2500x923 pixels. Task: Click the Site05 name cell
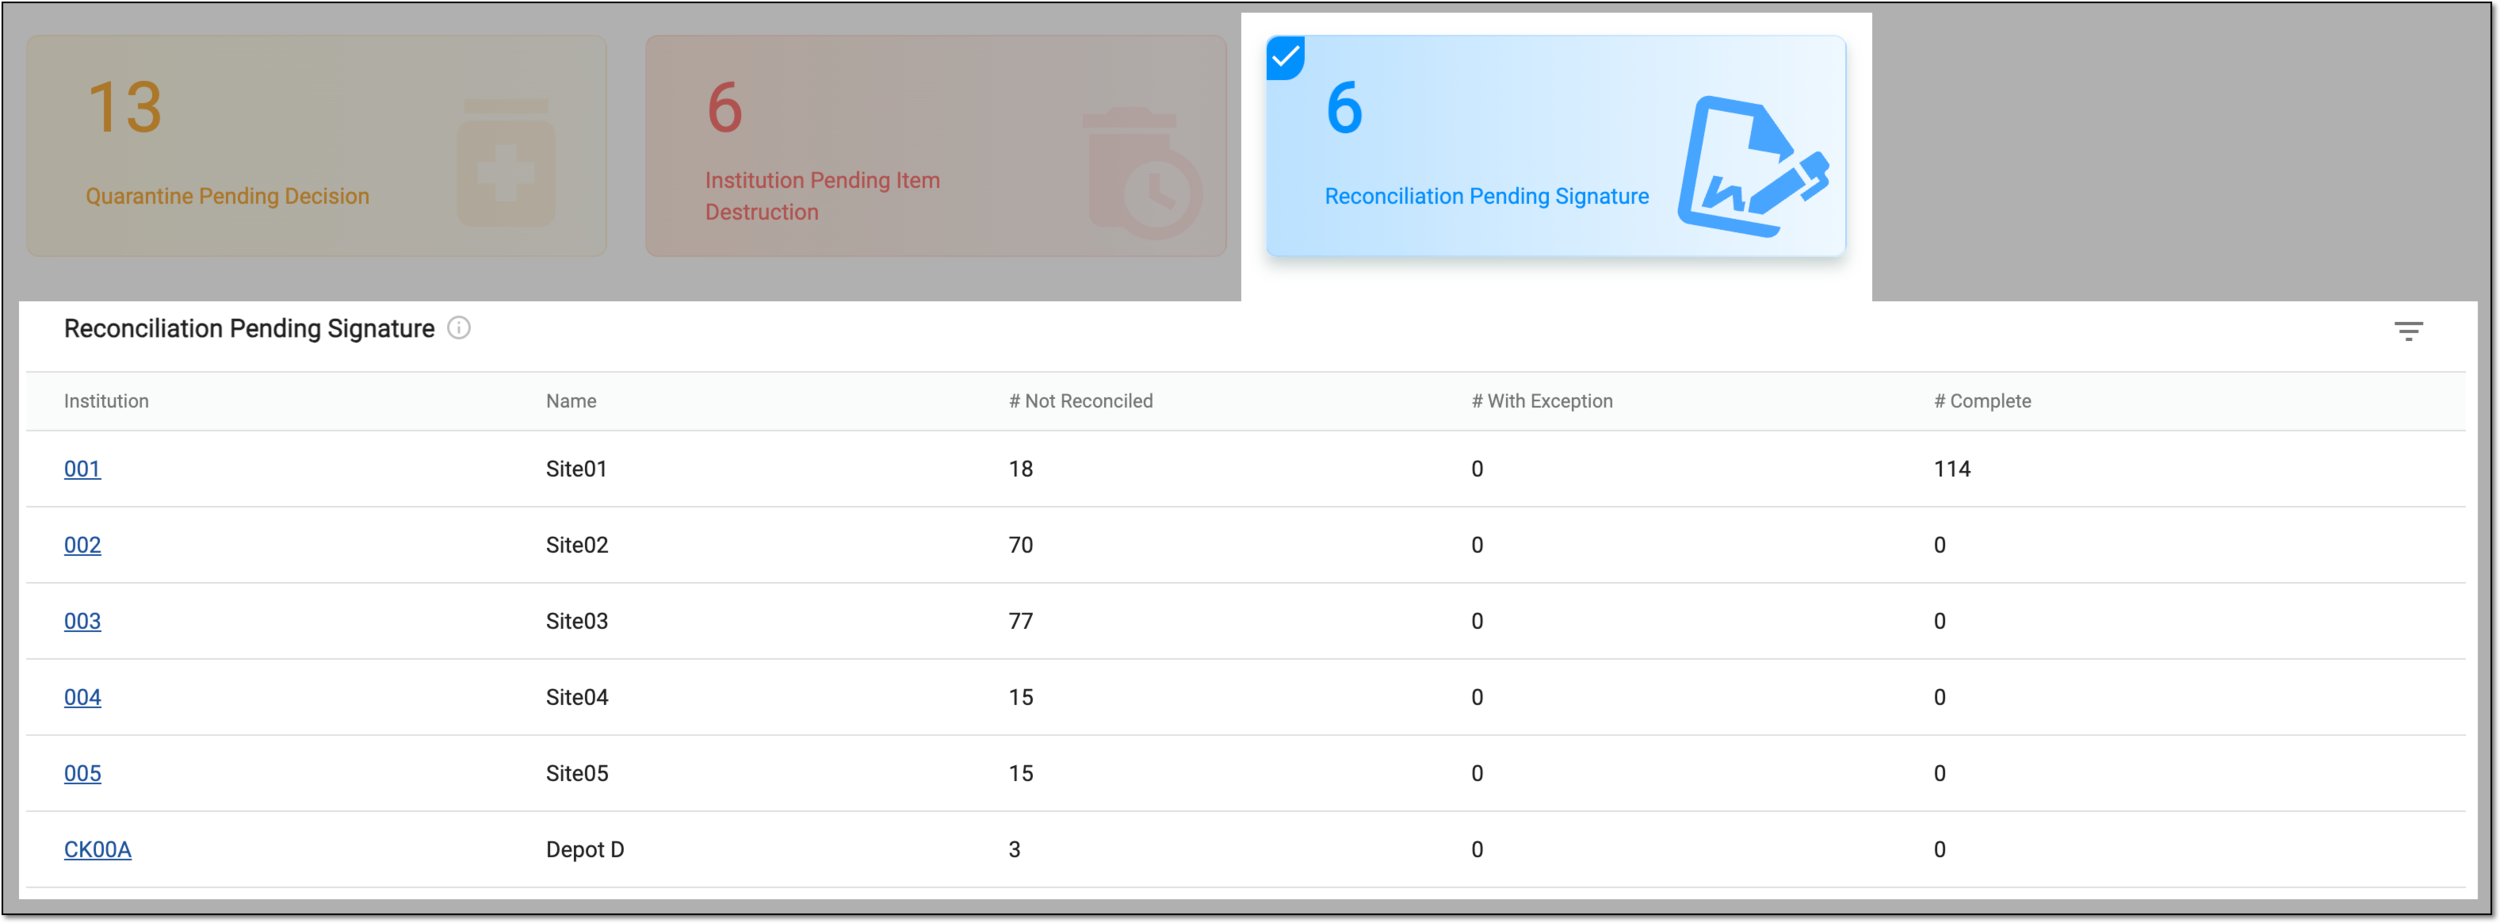coord(577,773)
